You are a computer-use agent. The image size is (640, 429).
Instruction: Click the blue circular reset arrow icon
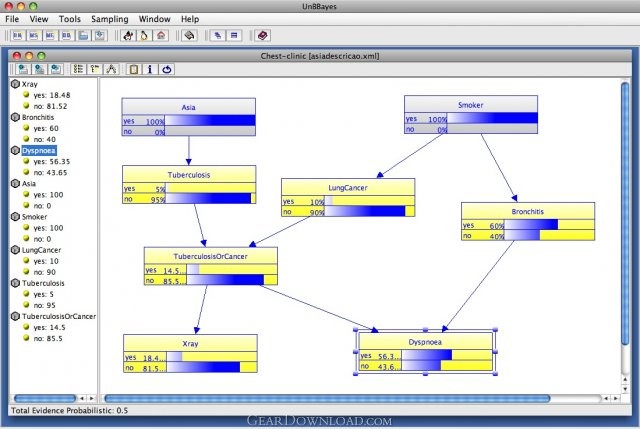167,69
